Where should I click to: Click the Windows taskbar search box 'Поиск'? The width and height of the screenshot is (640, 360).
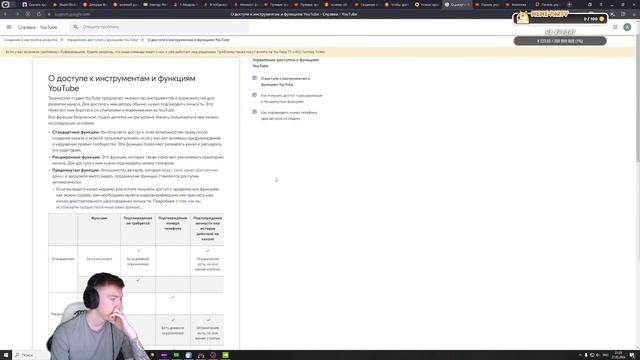click(x=31, y=355)
